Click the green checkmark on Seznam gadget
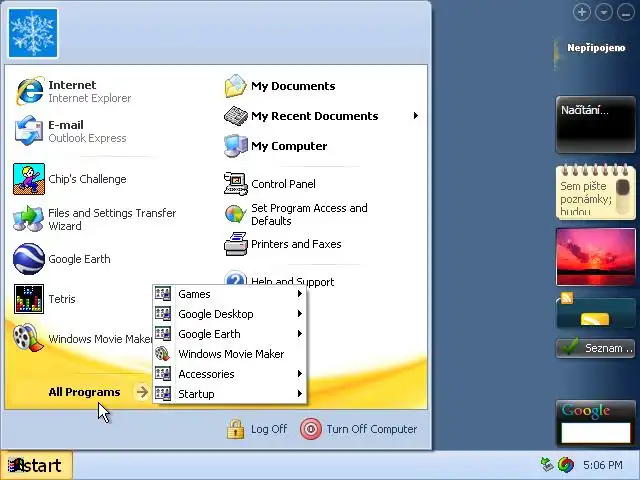Screen dimensions: 640x480 (570, 347)
